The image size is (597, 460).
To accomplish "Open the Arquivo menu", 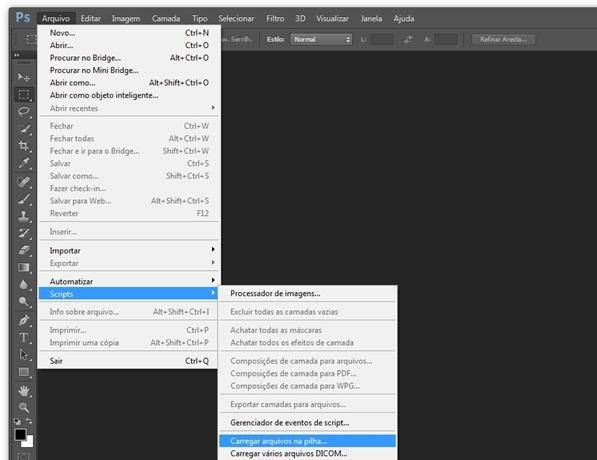I will click(x=56, y=18).
